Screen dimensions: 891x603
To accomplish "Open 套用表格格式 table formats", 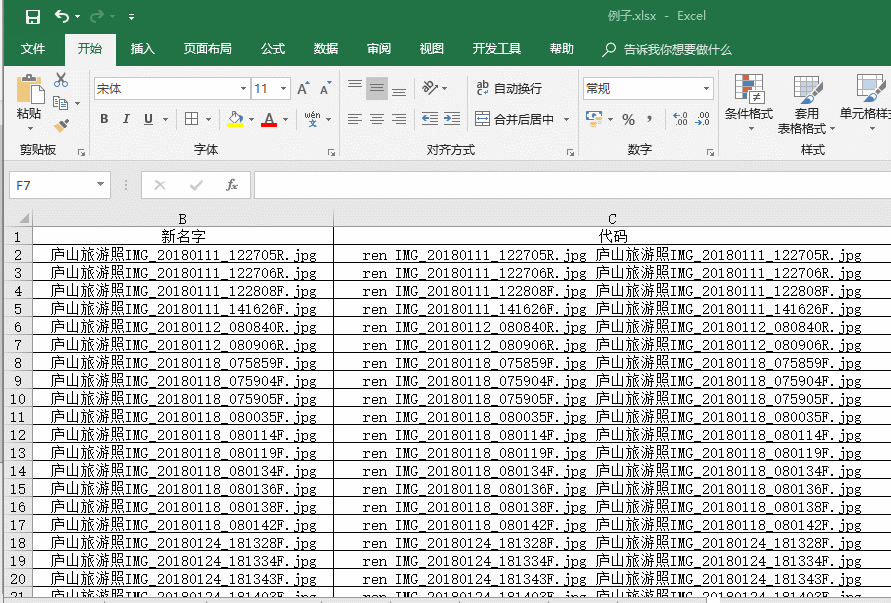I will coord(806,105).
